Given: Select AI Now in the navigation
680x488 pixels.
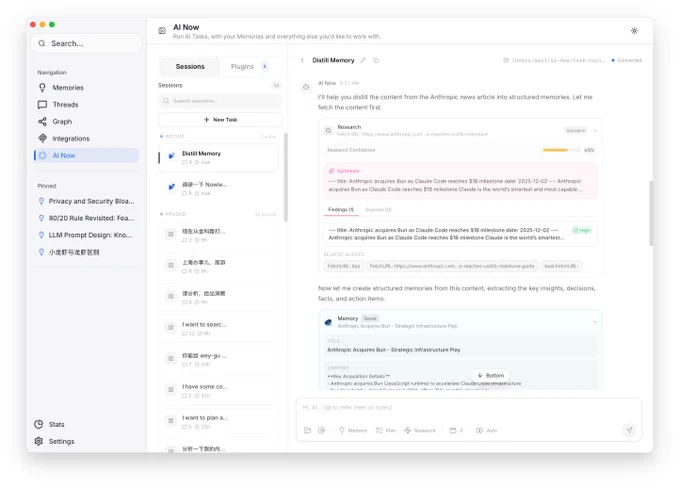Looking at the screenshot, I should click(x=87, y=155).
